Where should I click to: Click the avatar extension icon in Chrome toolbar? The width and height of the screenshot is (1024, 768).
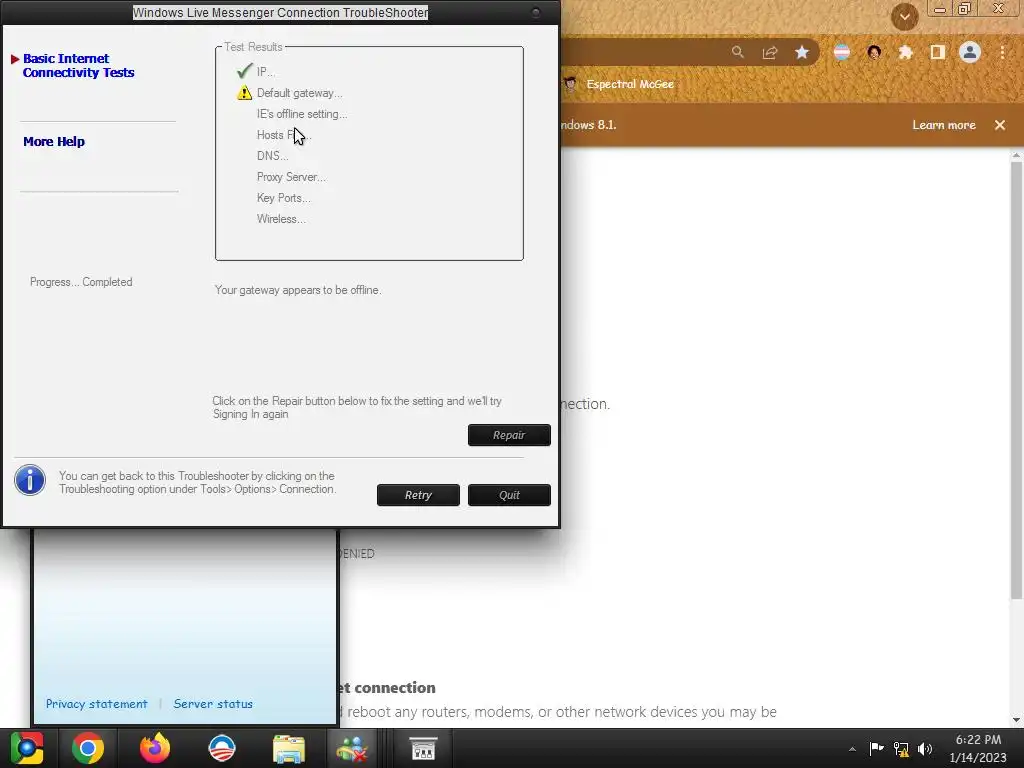pos(874,52)
